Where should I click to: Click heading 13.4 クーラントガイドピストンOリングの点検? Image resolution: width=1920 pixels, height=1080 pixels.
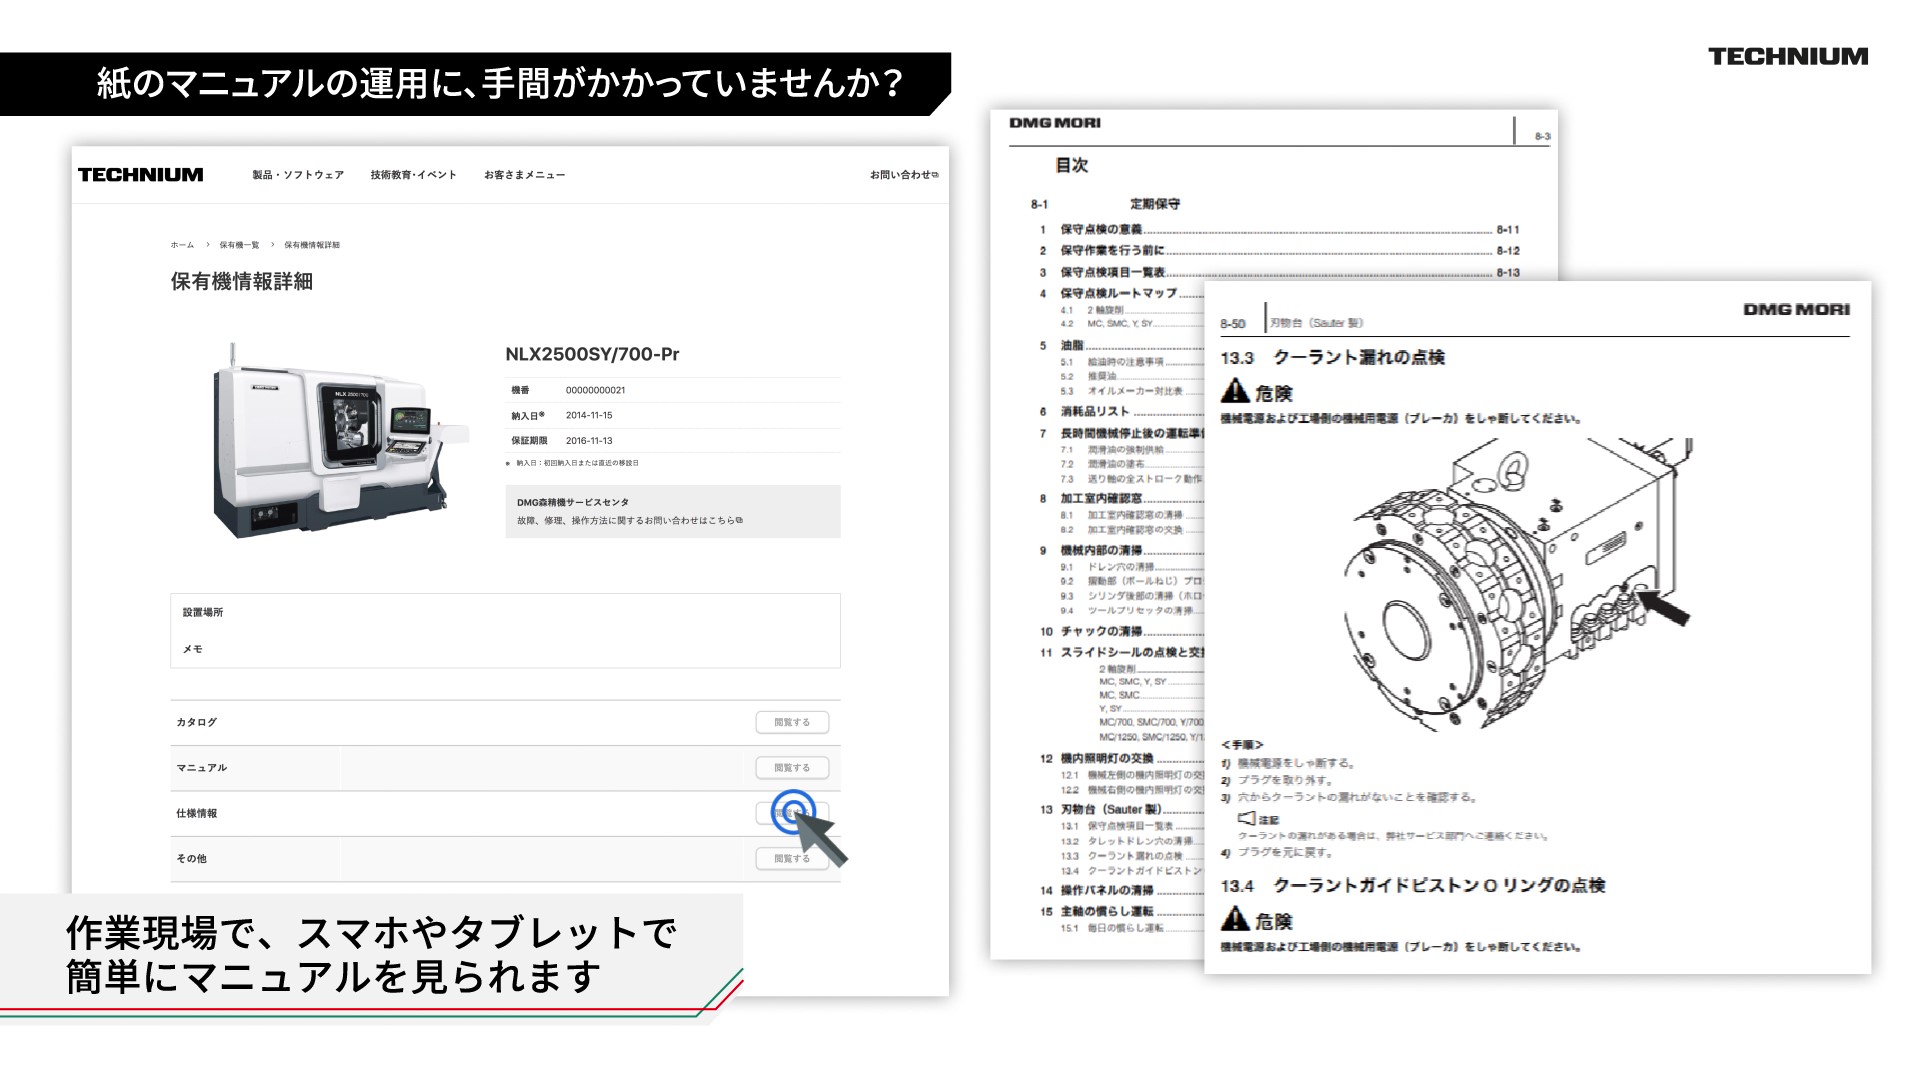coord(1412,886)
